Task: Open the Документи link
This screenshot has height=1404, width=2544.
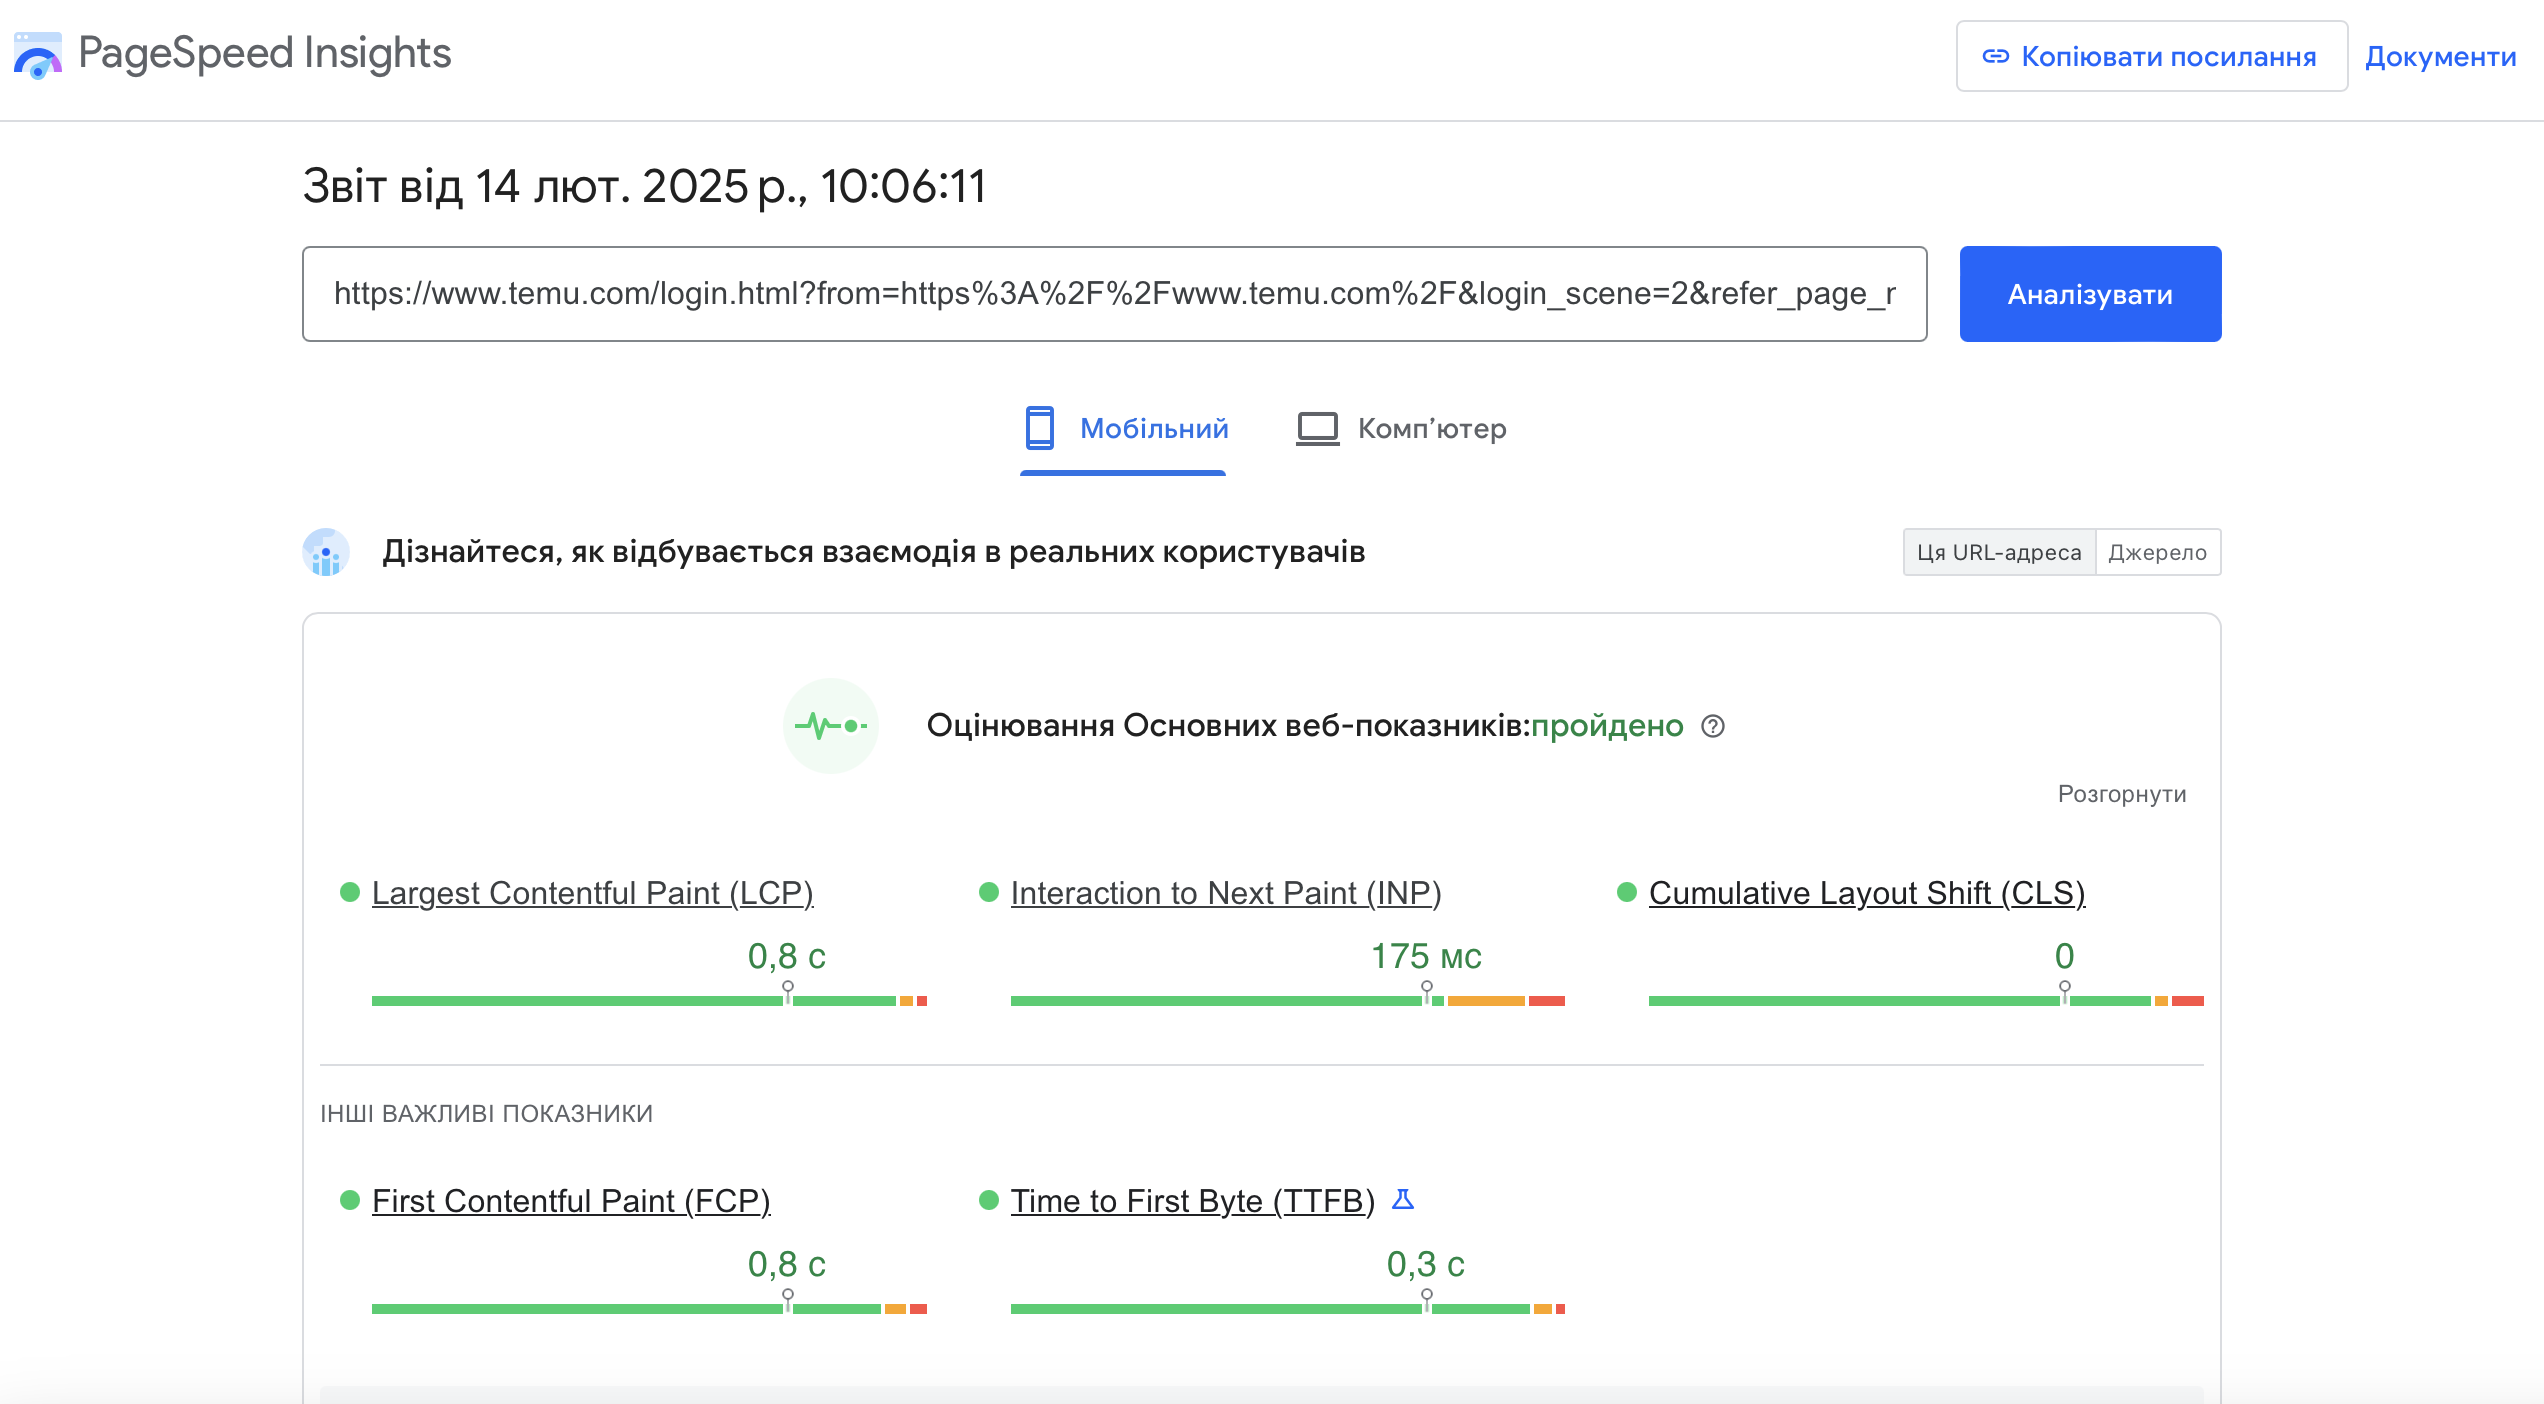Action: [x=2440, y=57]
